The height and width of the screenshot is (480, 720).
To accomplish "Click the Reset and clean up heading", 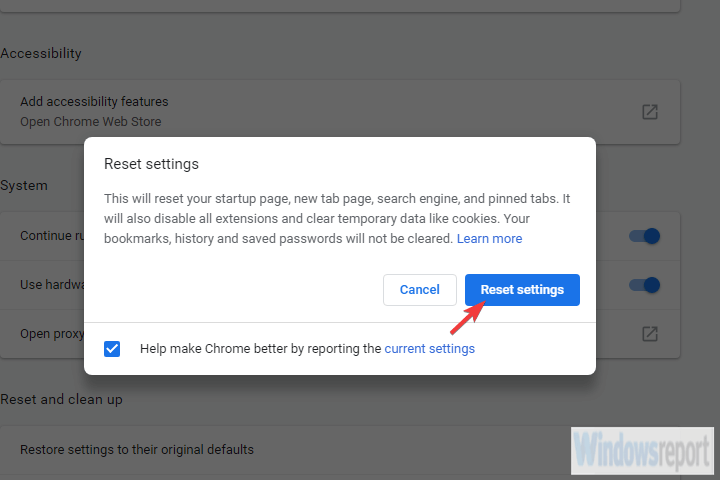I will tap(62, 400).
